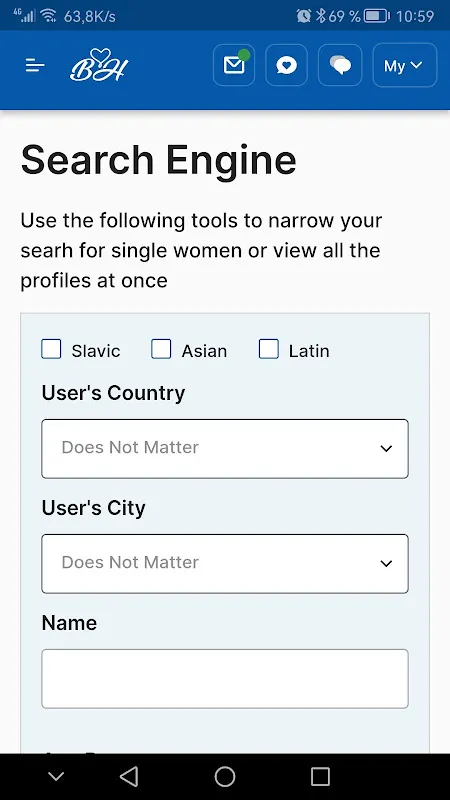Tap the Android home circle icon

(224, 777)
